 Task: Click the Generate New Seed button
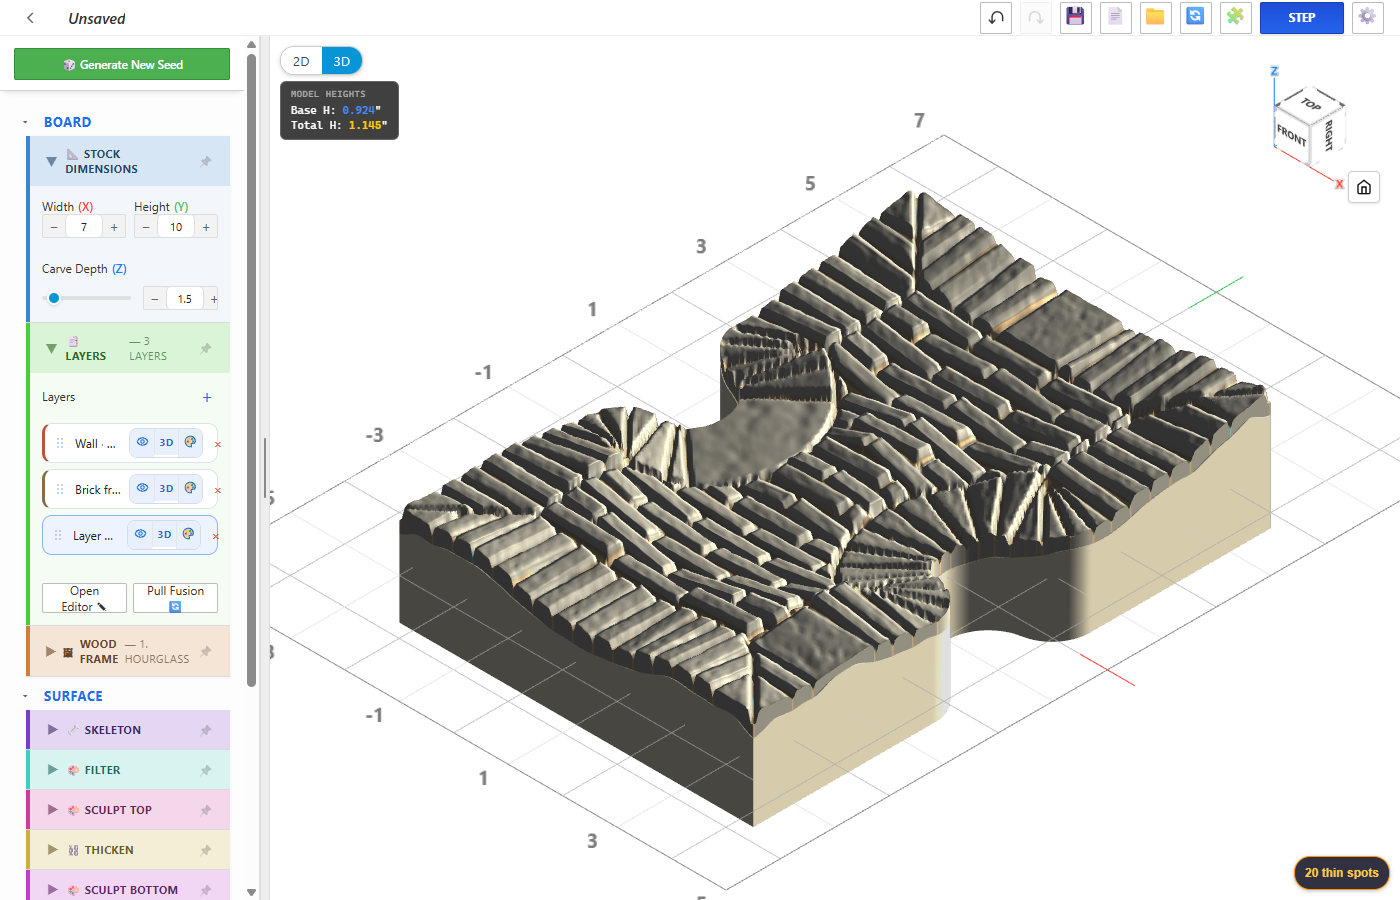[122, 64]
